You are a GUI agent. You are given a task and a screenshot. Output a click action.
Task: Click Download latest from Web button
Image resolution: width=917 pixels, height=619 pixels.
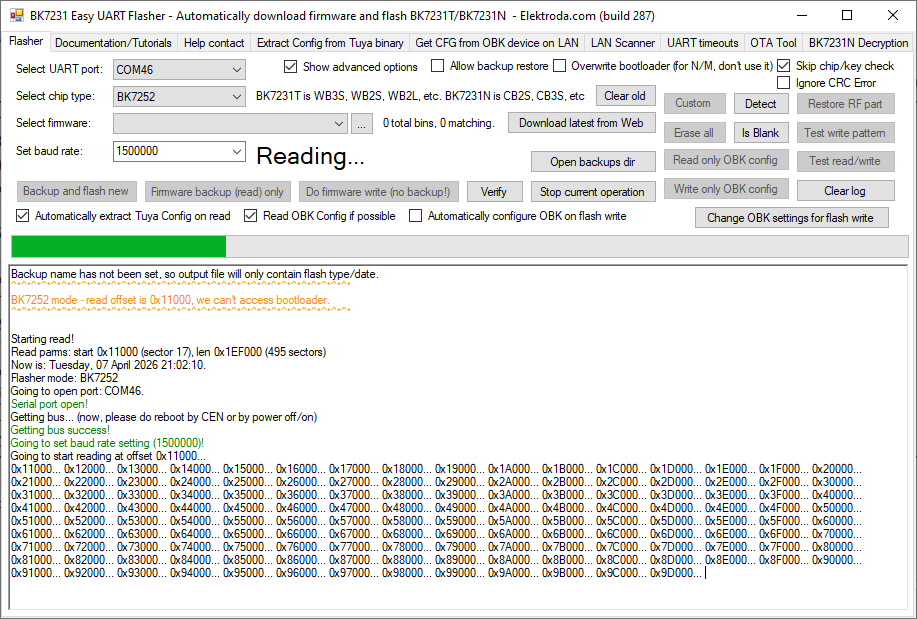[581, 123]
